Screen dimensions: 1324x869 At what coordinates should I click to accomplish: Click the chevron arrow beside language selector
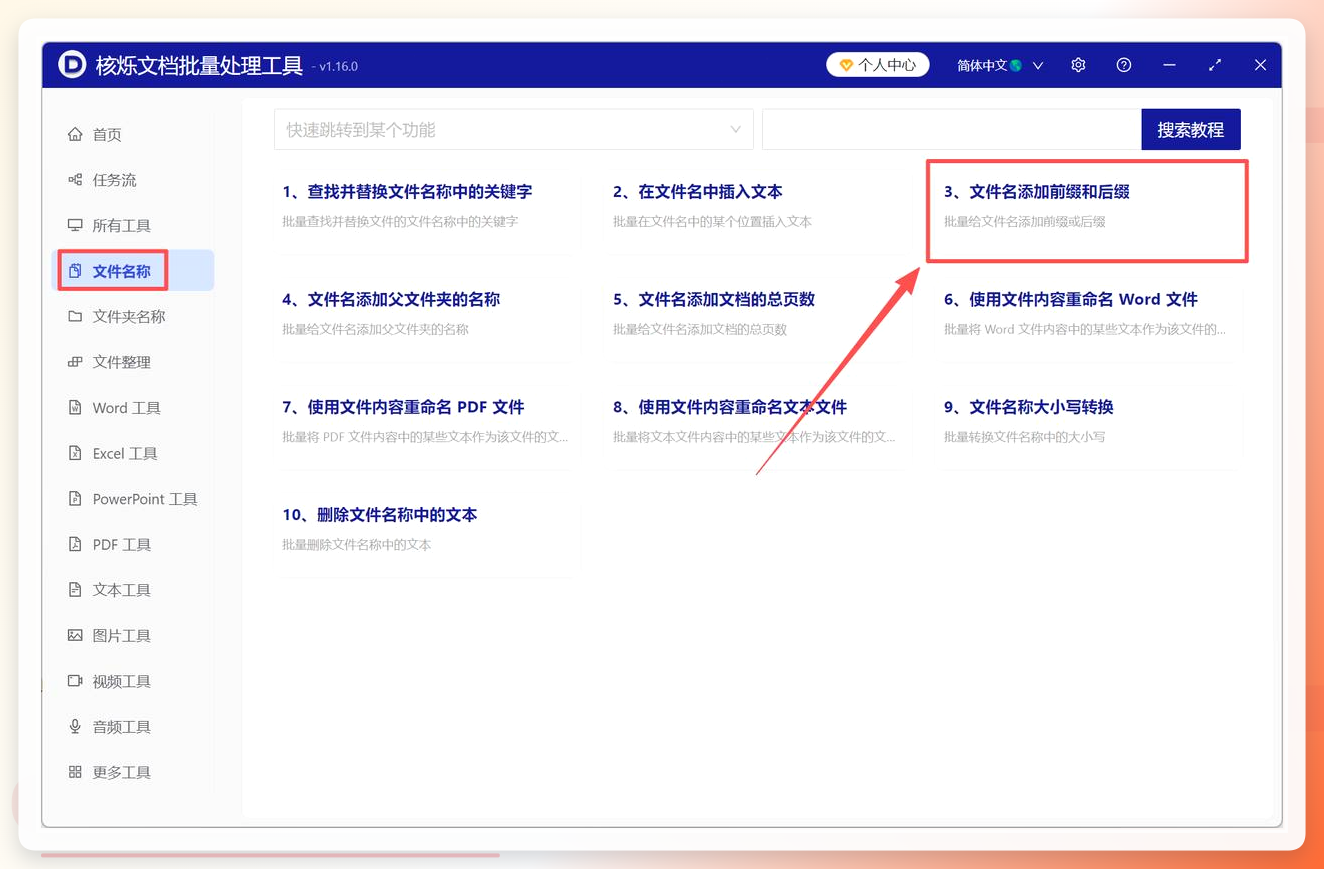(1038, 65)
